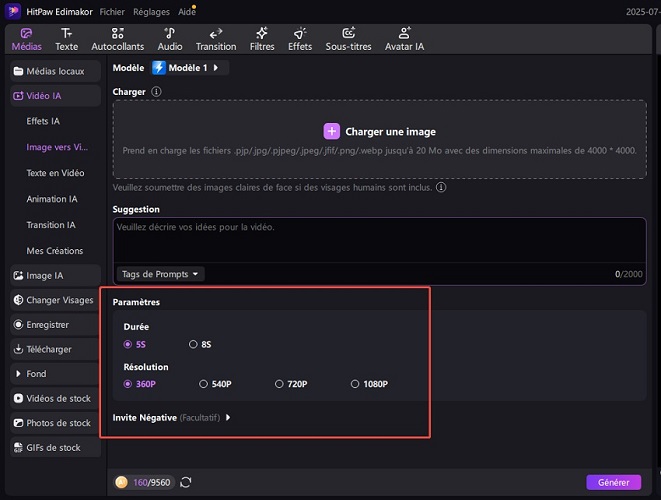Open the Avatar IA tool
661x500 pixels.
point(404,39)
